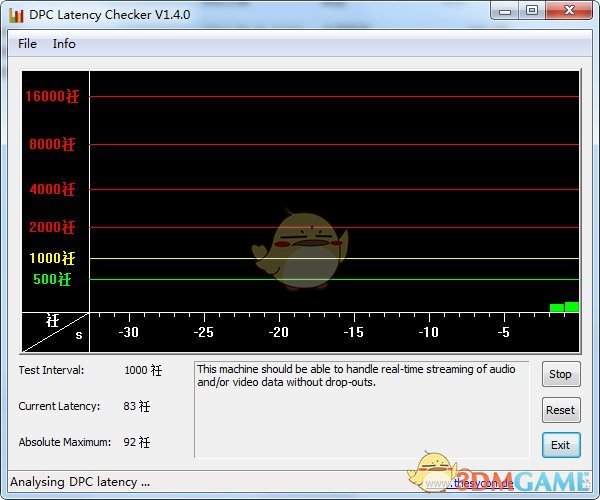This screenshot has width=600, height=500.
Task: Click the yellow 1000 axis label
Action: (x=52, y=258)
